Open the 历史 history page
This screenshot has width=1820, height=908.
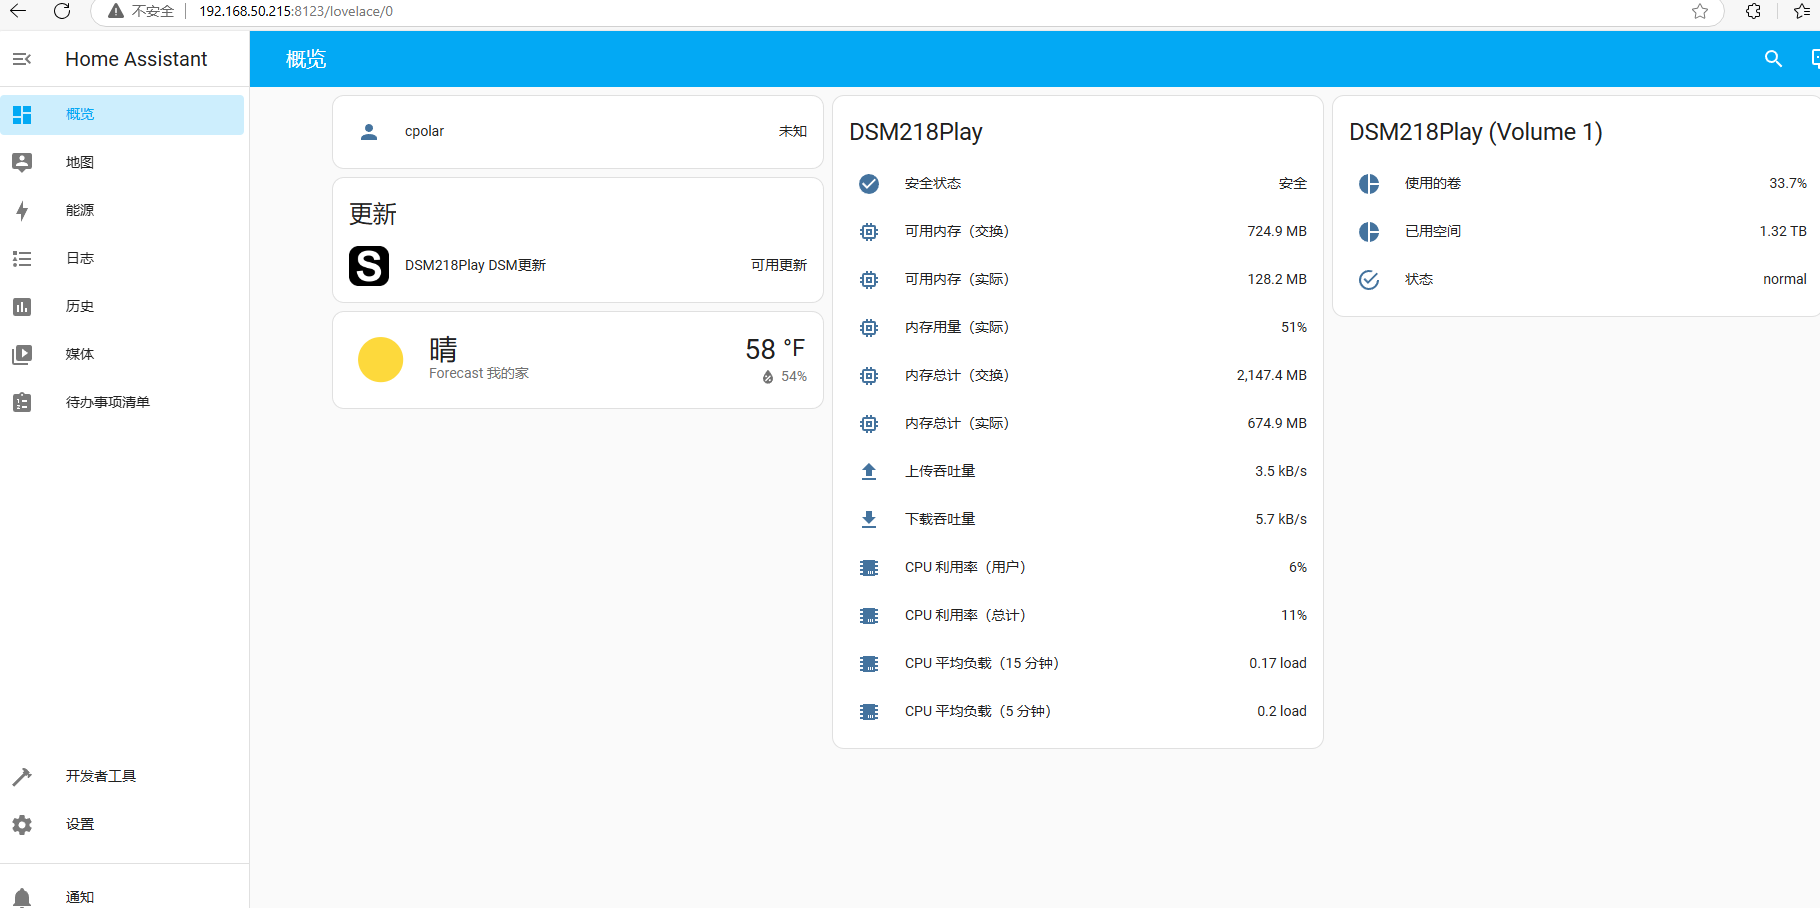[x=122, y=307]
